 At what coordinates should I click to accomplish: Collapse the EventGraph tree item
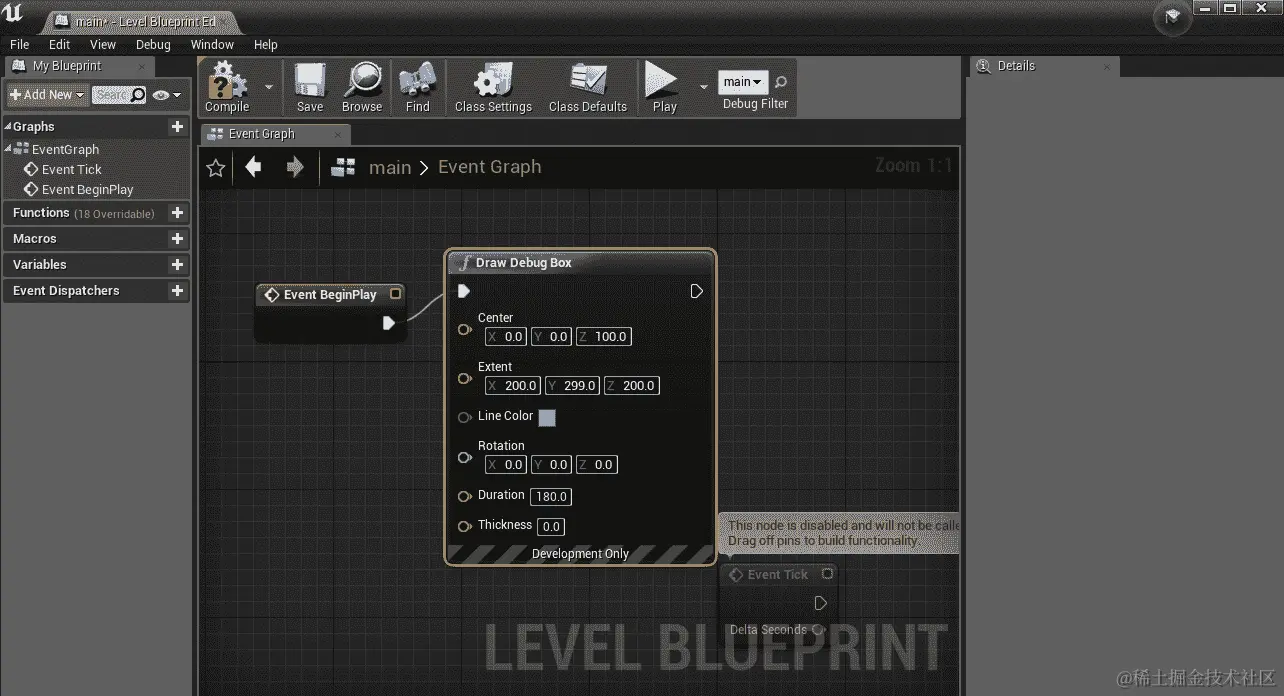pyautogui.click(x=9, y=148)
